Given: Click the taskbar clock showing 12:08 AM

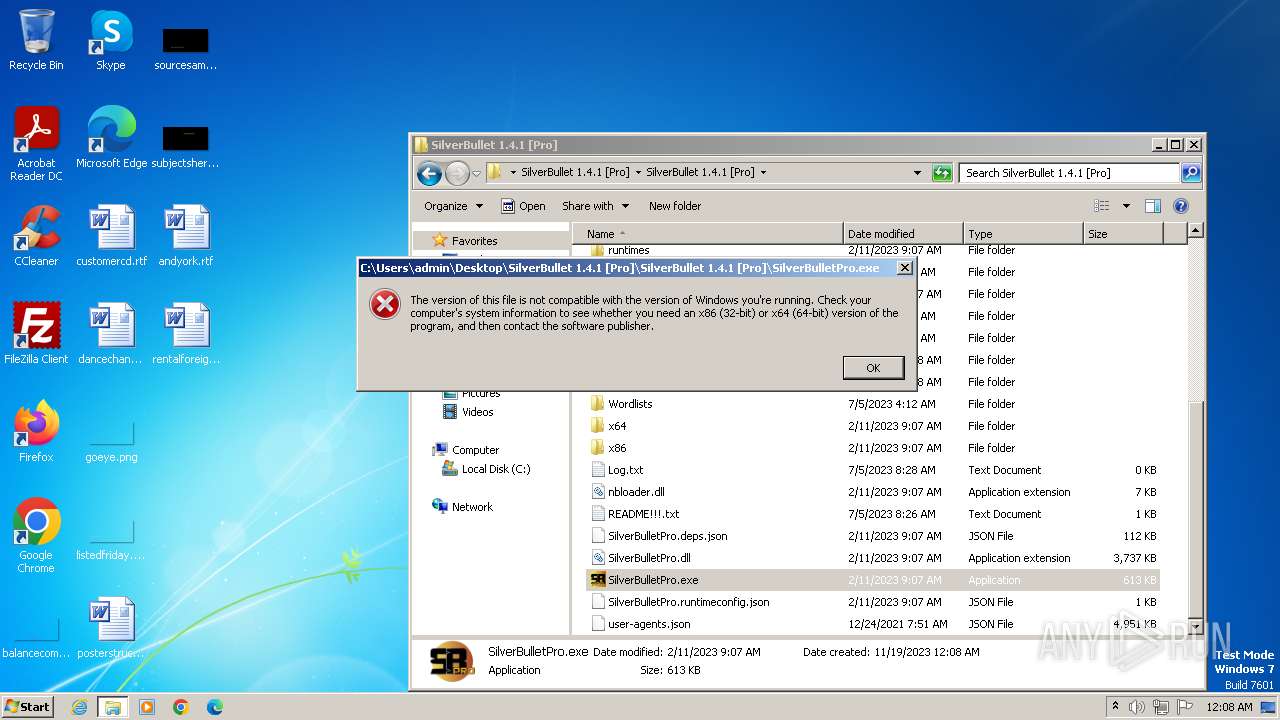Looking at the screenshot, I should [1229, 707].
